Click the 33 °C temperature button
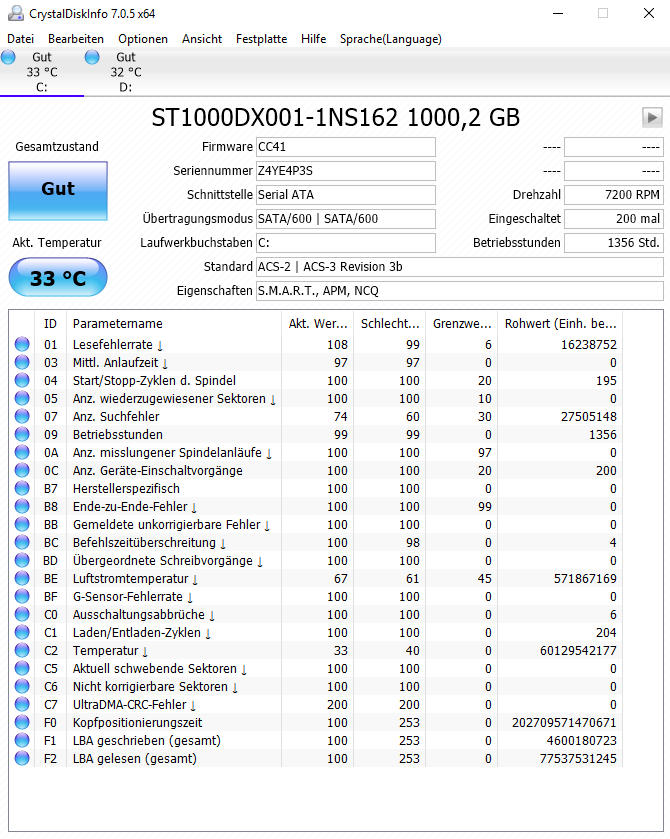 (x=58, y=277)
